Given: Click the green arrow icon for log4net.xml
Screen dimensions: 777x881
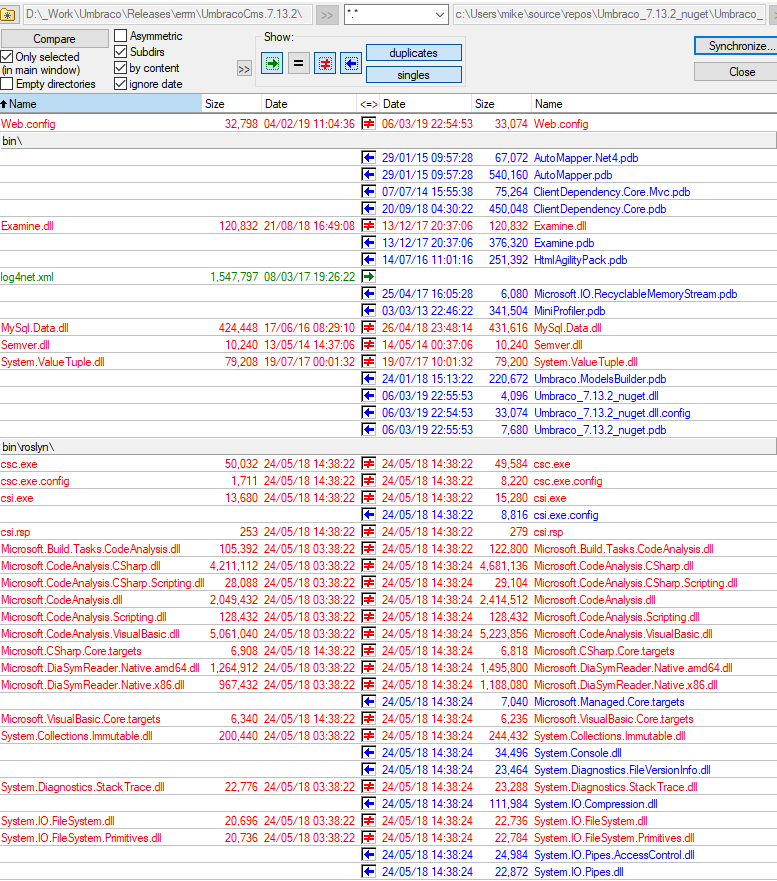Looking at the screenshot, I should pos(369,277).
